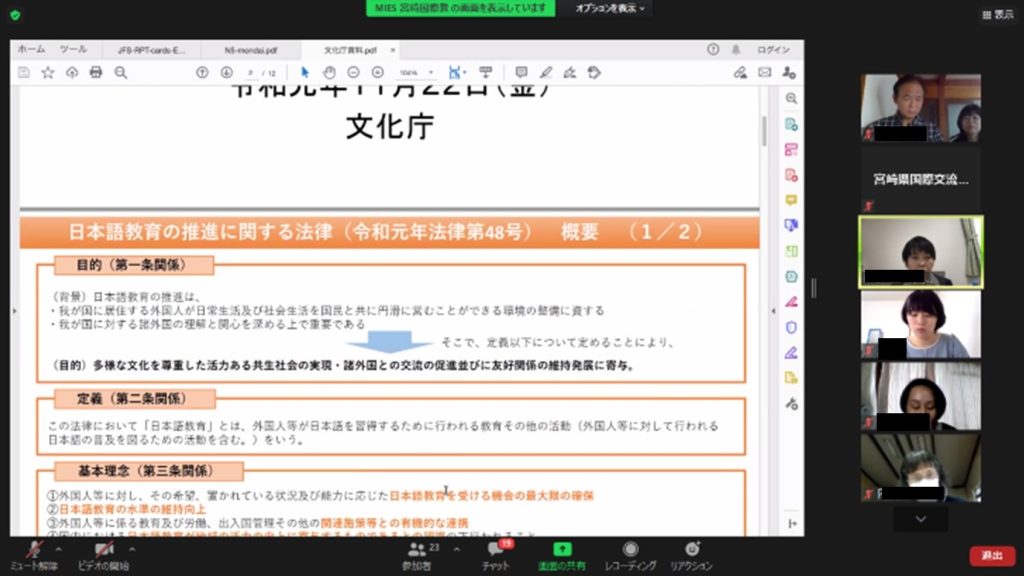Save the PDF with the disk icon
Image resolution: width=1024 pixels, height=576 pixels.
(x=24, y=72)
